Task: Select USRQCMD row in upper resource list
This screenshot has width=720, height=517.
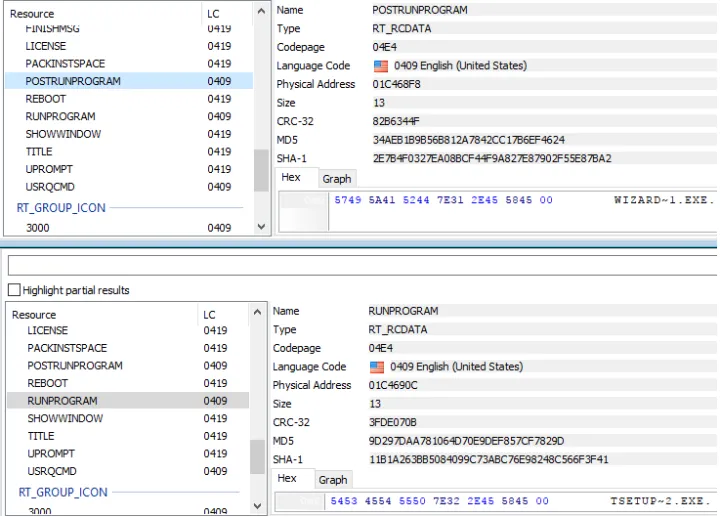Action: point(129,187)
